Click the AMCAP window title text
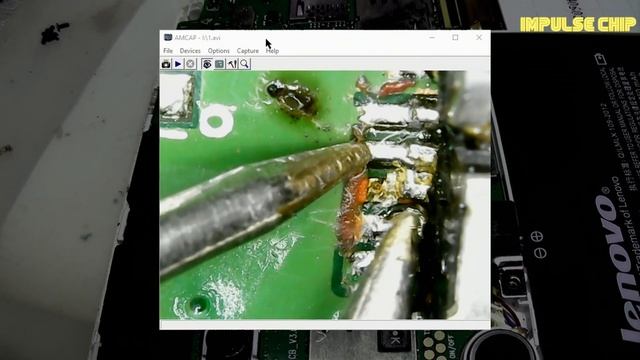Image resolution: width=640 pixels, height=360 pixels. tap(198, 38)
